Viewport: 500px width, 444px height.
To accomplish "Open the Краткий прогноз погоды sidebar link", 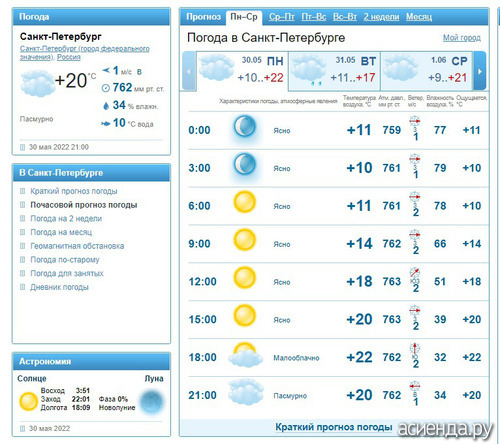I will (x=74, y=191).
